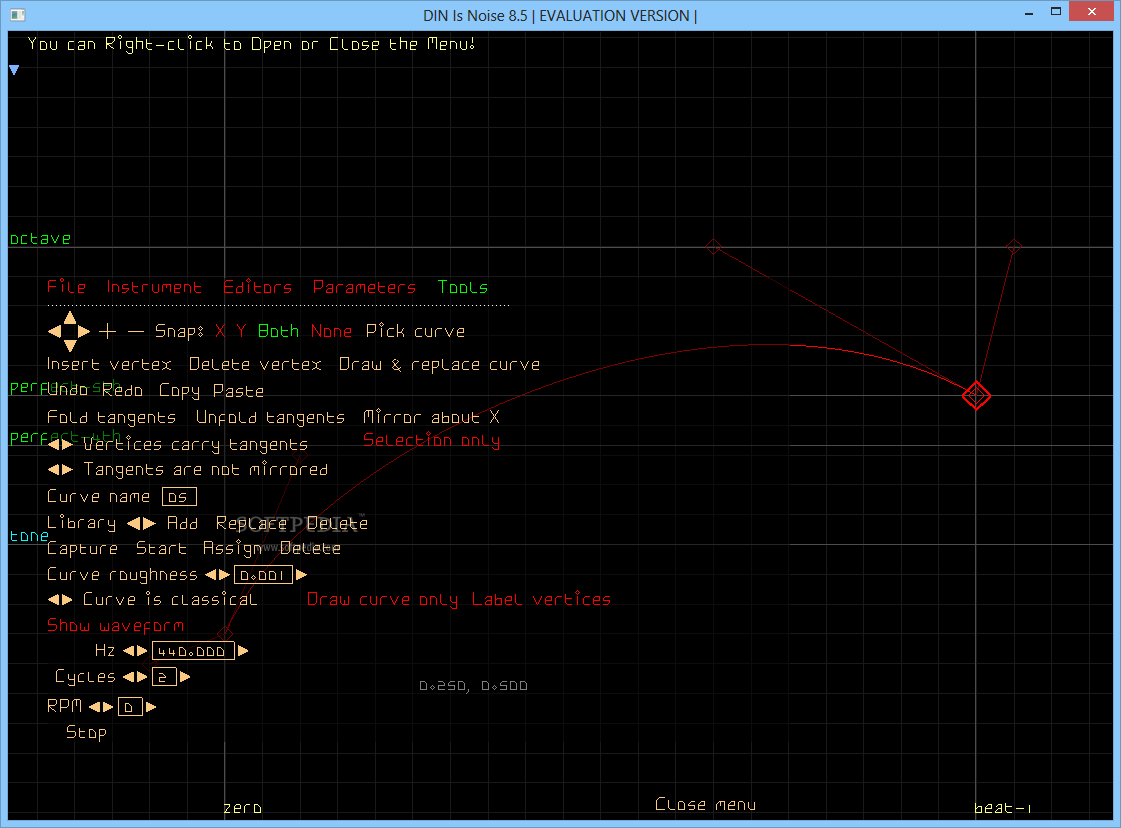Toggle Show waveform option
The width and height of the screenshot is (1121, 828).
[x=115, y=626]
